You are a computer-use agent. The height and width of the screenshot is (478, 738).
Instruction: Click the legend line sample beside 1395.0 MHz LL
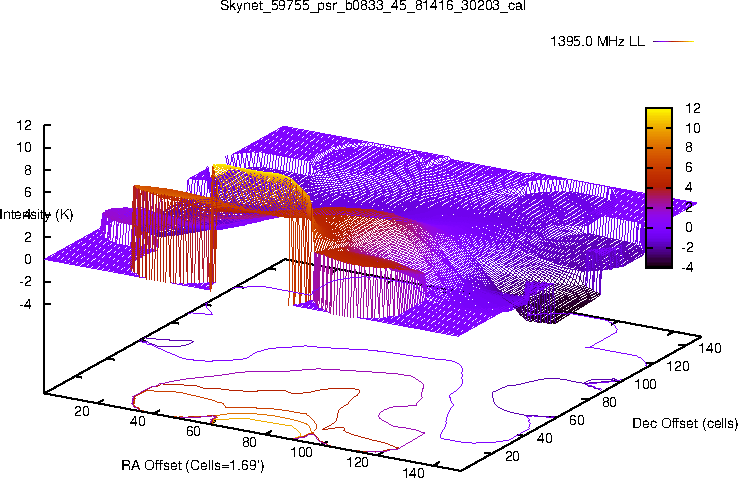(674, 41)
